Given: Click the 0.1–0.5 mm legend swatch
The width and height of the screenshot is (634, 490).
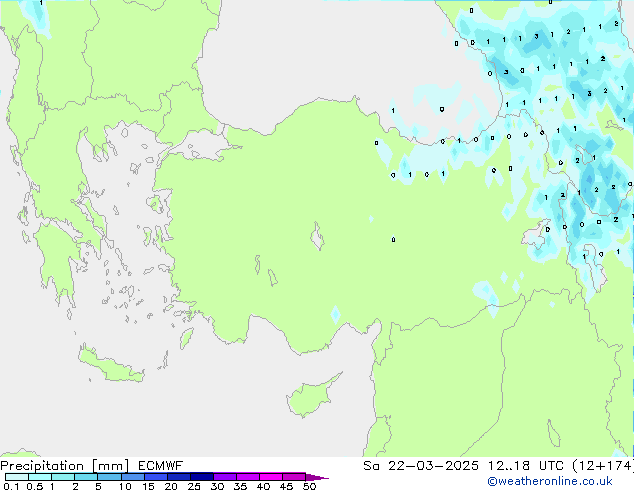Looking at the screenshot, I should (x=17, y=477).
